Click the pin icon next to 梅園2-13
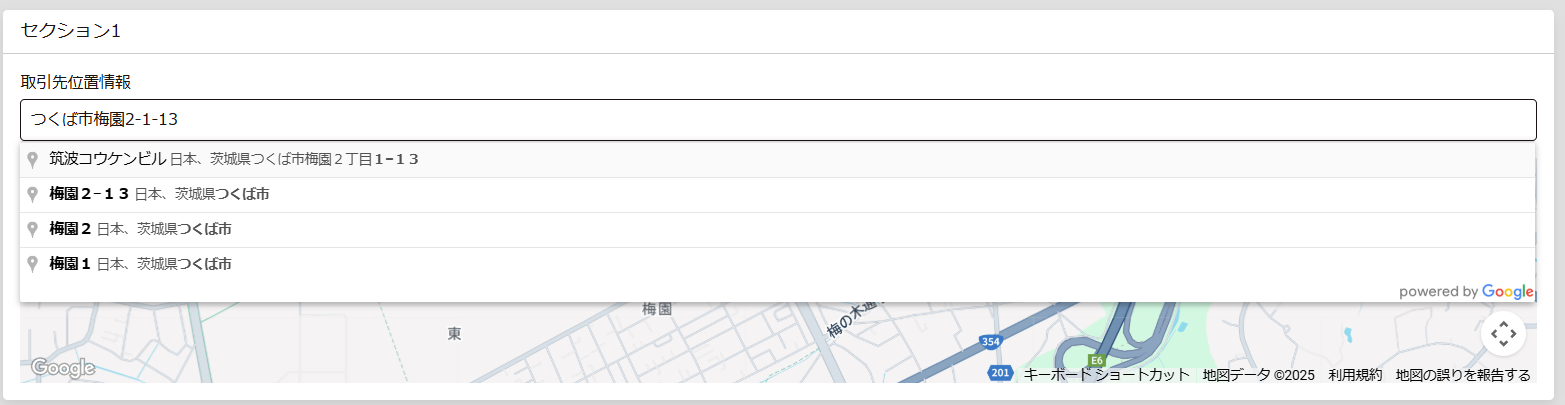Image resolution: width=1565 pixels, height=405 pixels. pyautogui.click(x=32, y=195)
